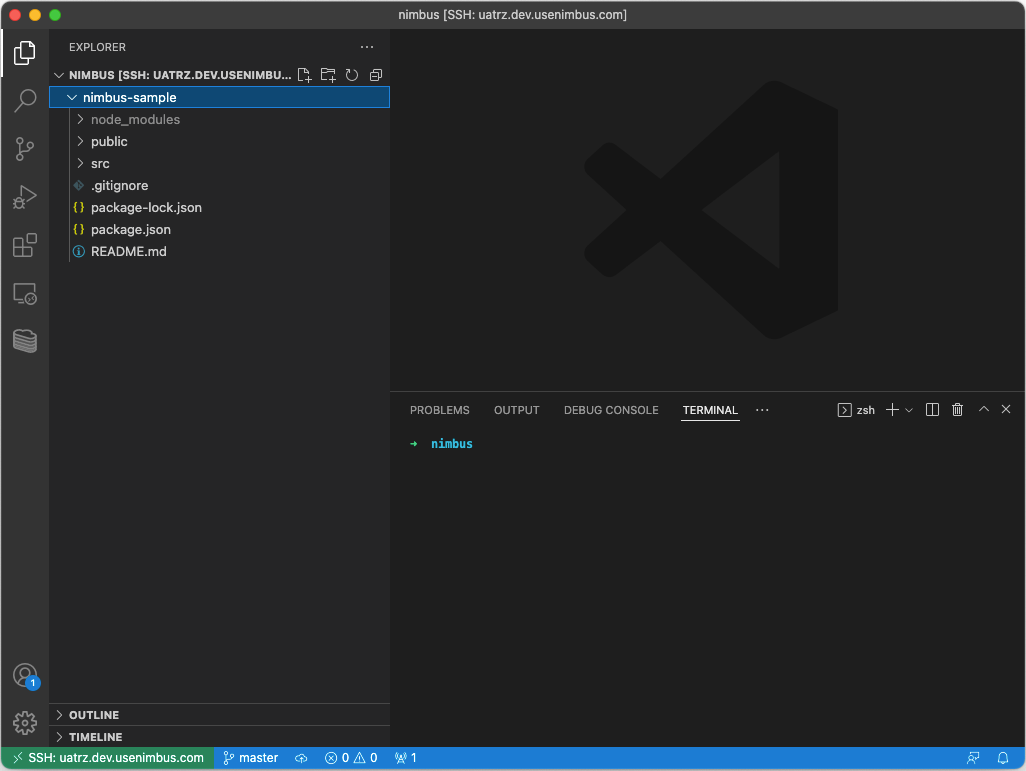Maximize the panel size with caret
This screenshot has width=1026, height=771.
(x=983, y=409)
